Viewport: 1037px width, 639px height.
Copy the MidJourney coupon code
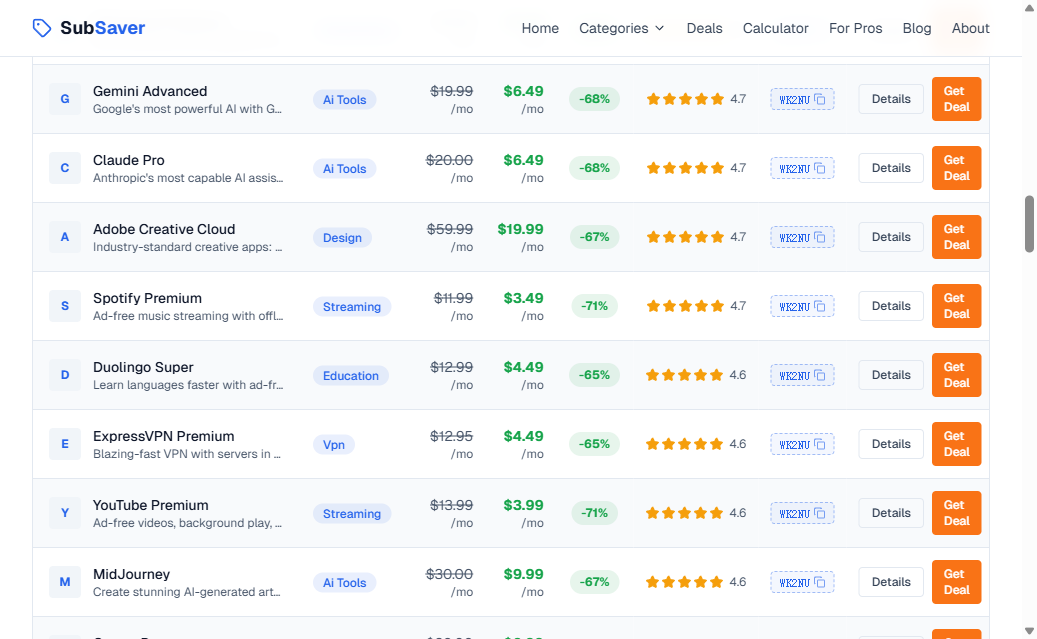802,582
